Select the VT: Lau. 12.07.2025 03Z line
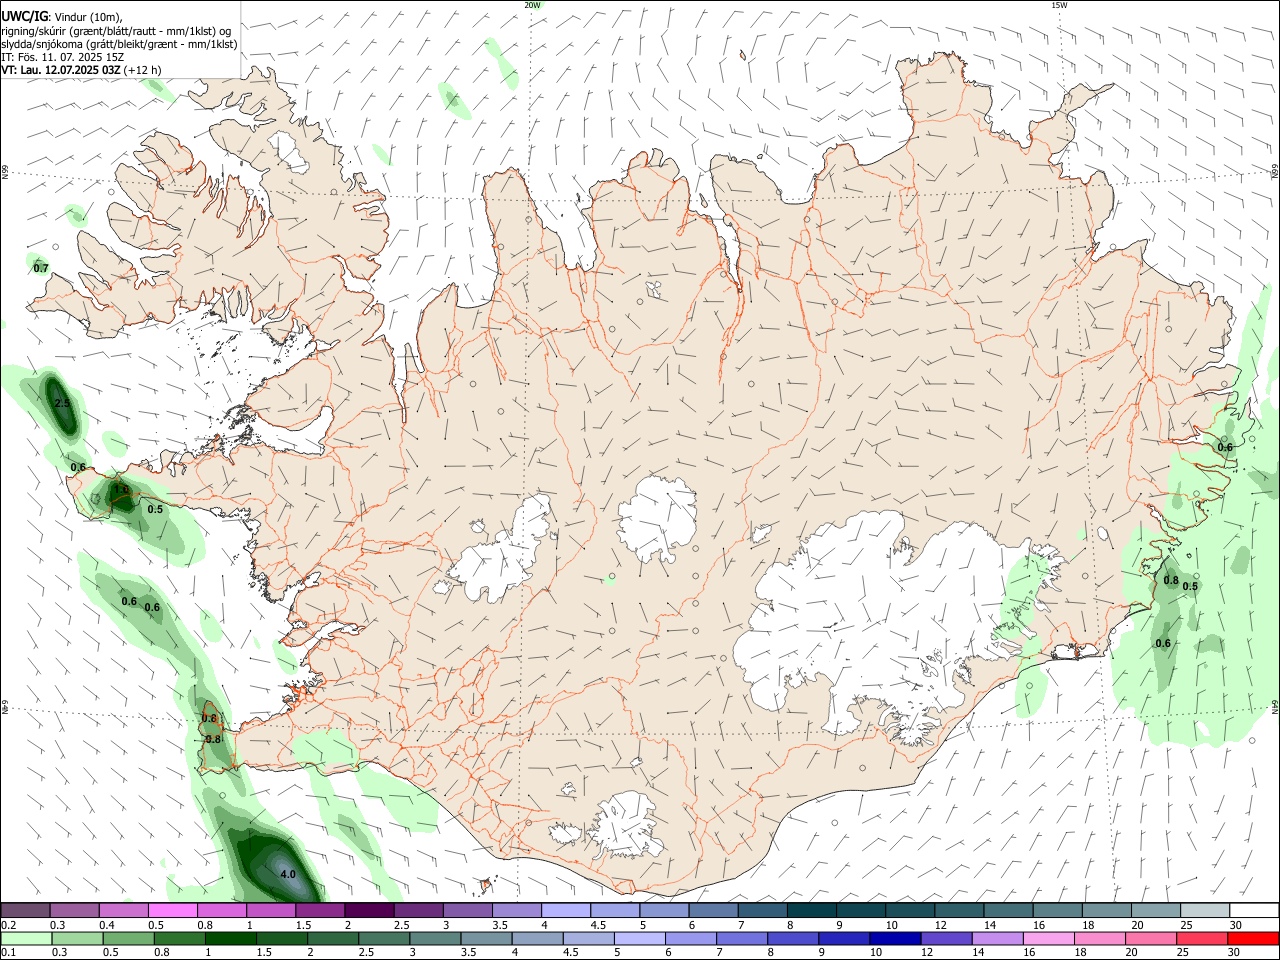Screen dimensions: 1280x960 point(81,70)
